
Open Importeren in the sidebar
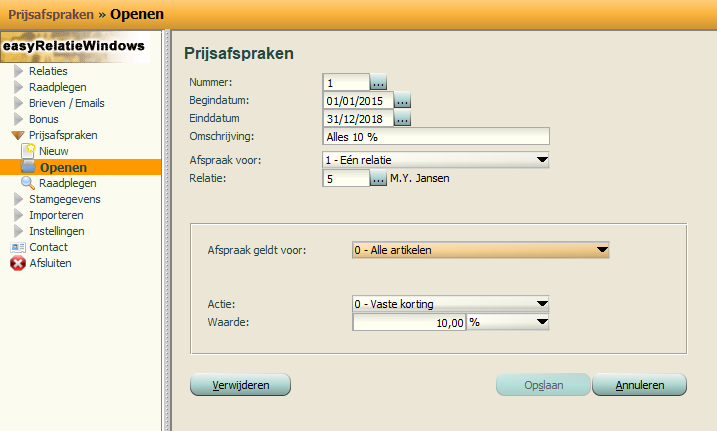pyautogui.click(x=56, y=215)
